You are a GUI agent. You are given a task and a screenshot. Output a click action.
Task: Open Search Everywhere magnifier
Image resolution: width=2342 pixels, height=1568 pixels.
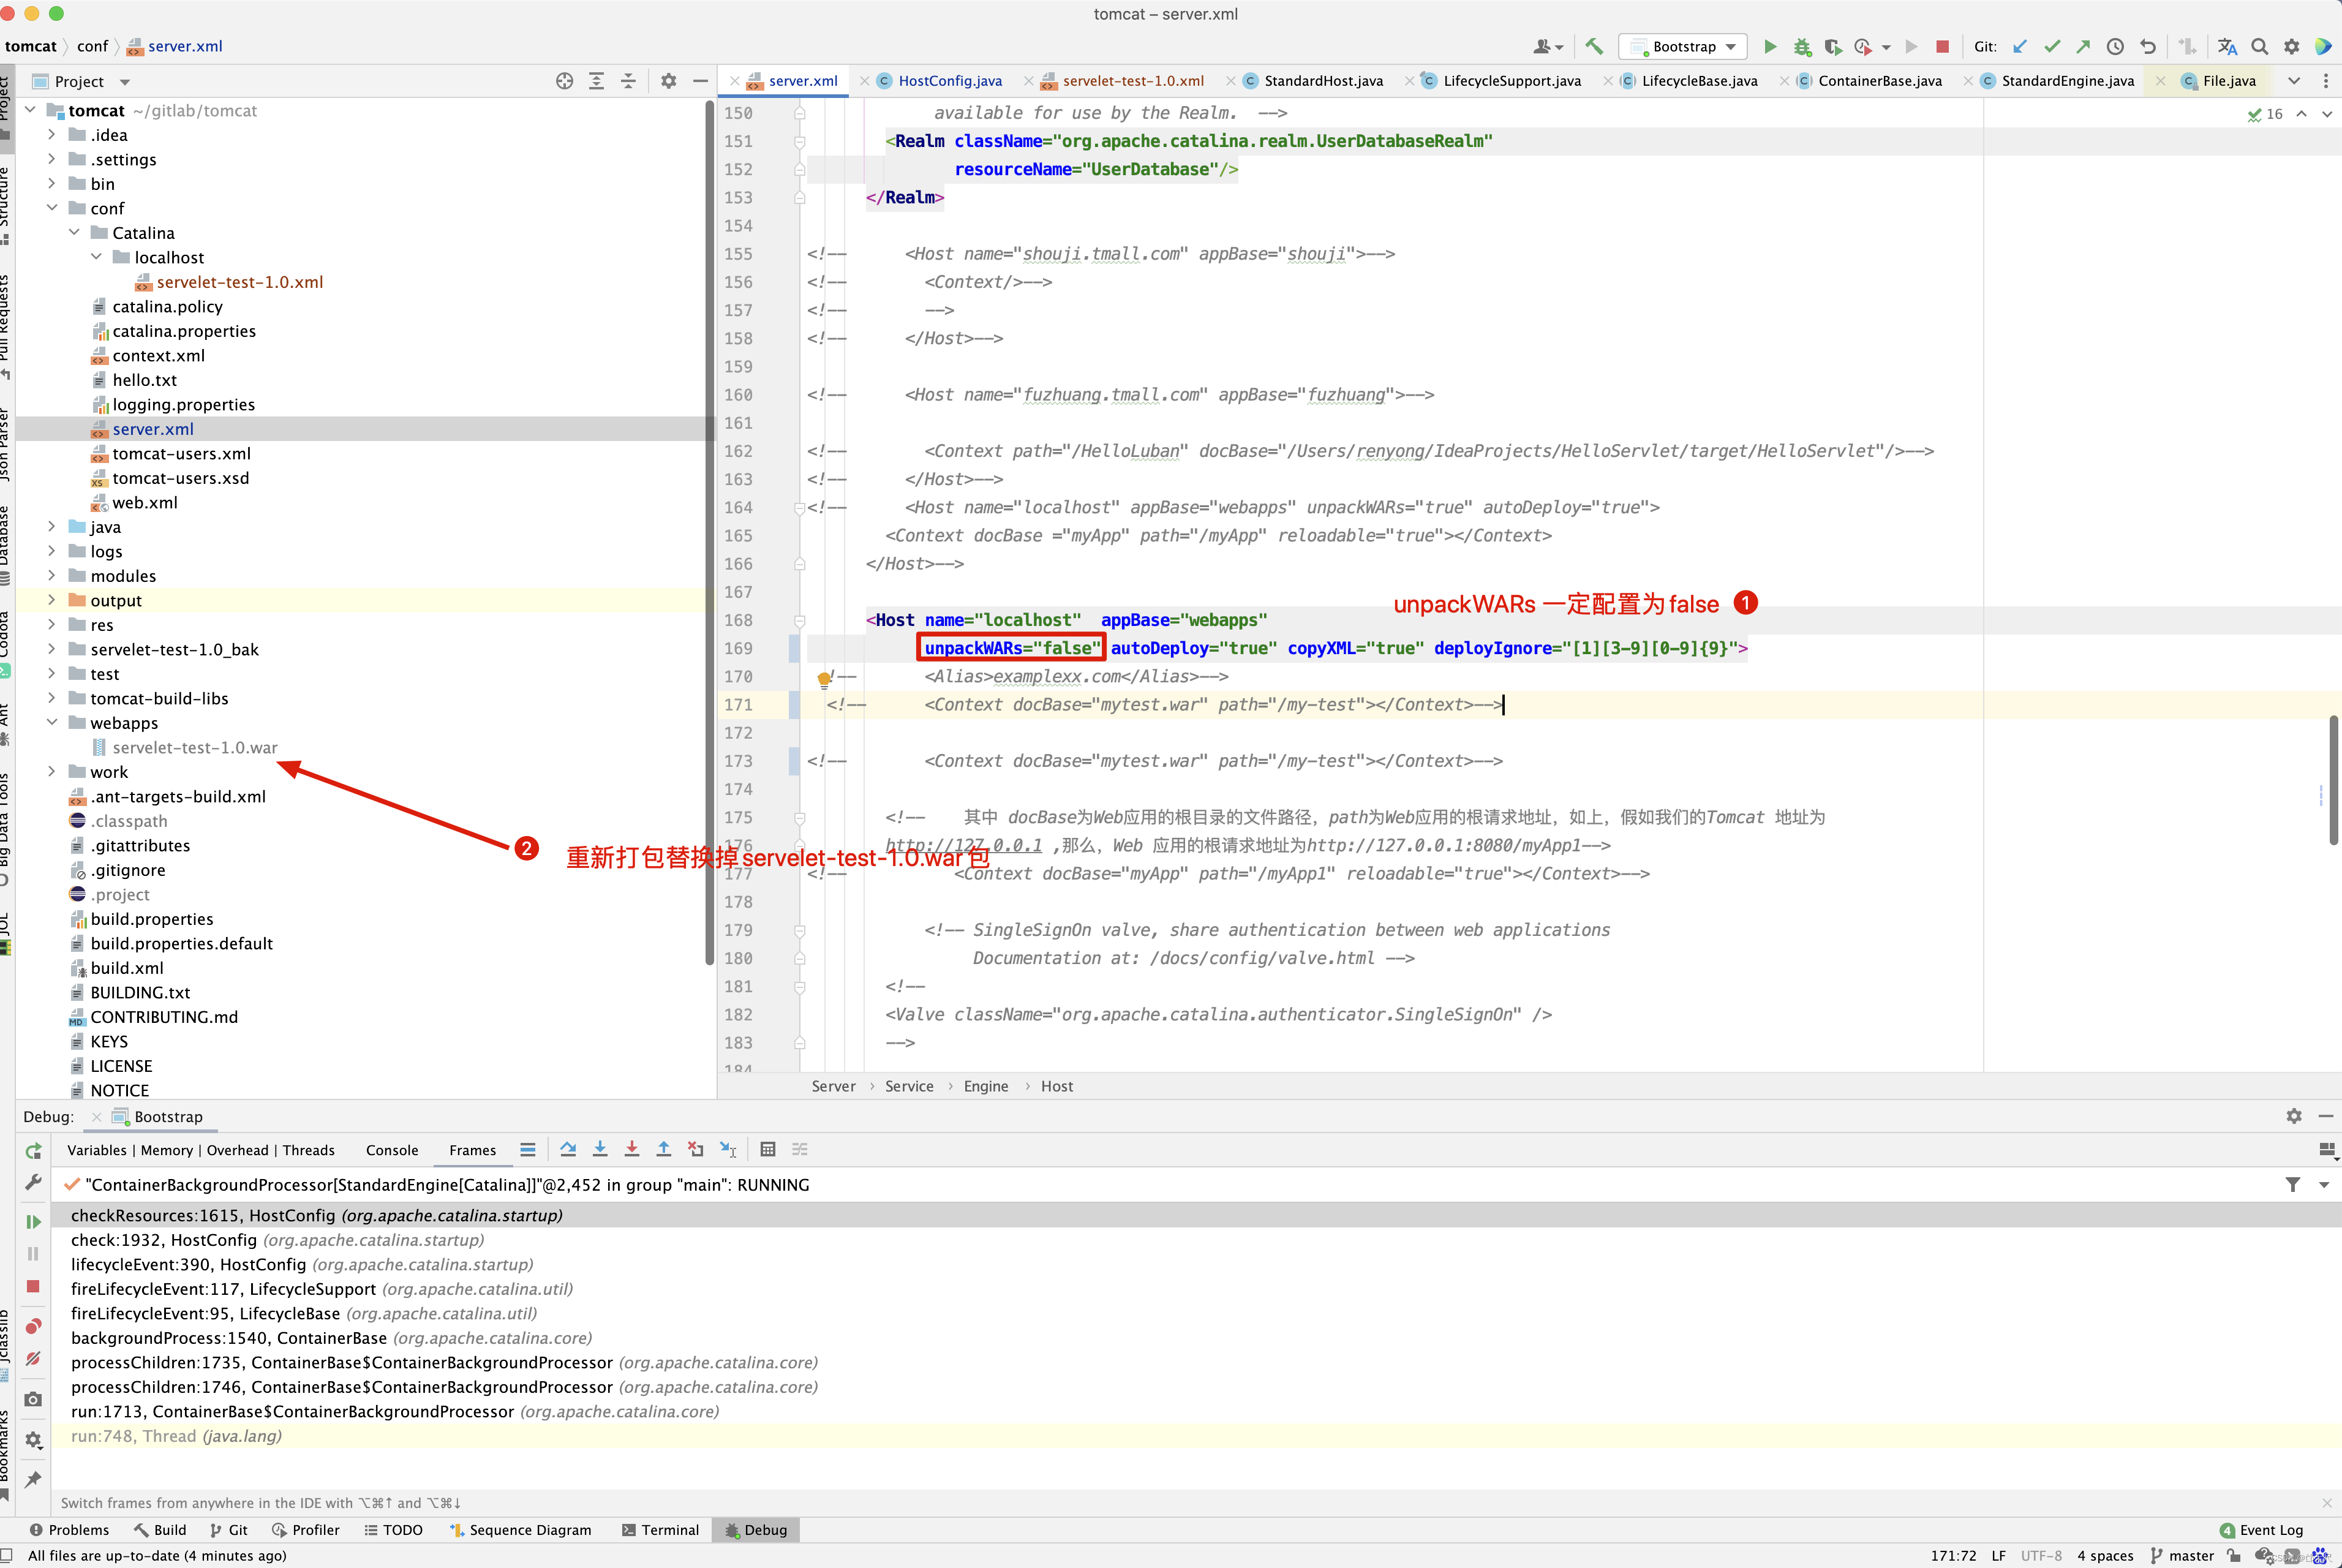(x=2259, y=46)
